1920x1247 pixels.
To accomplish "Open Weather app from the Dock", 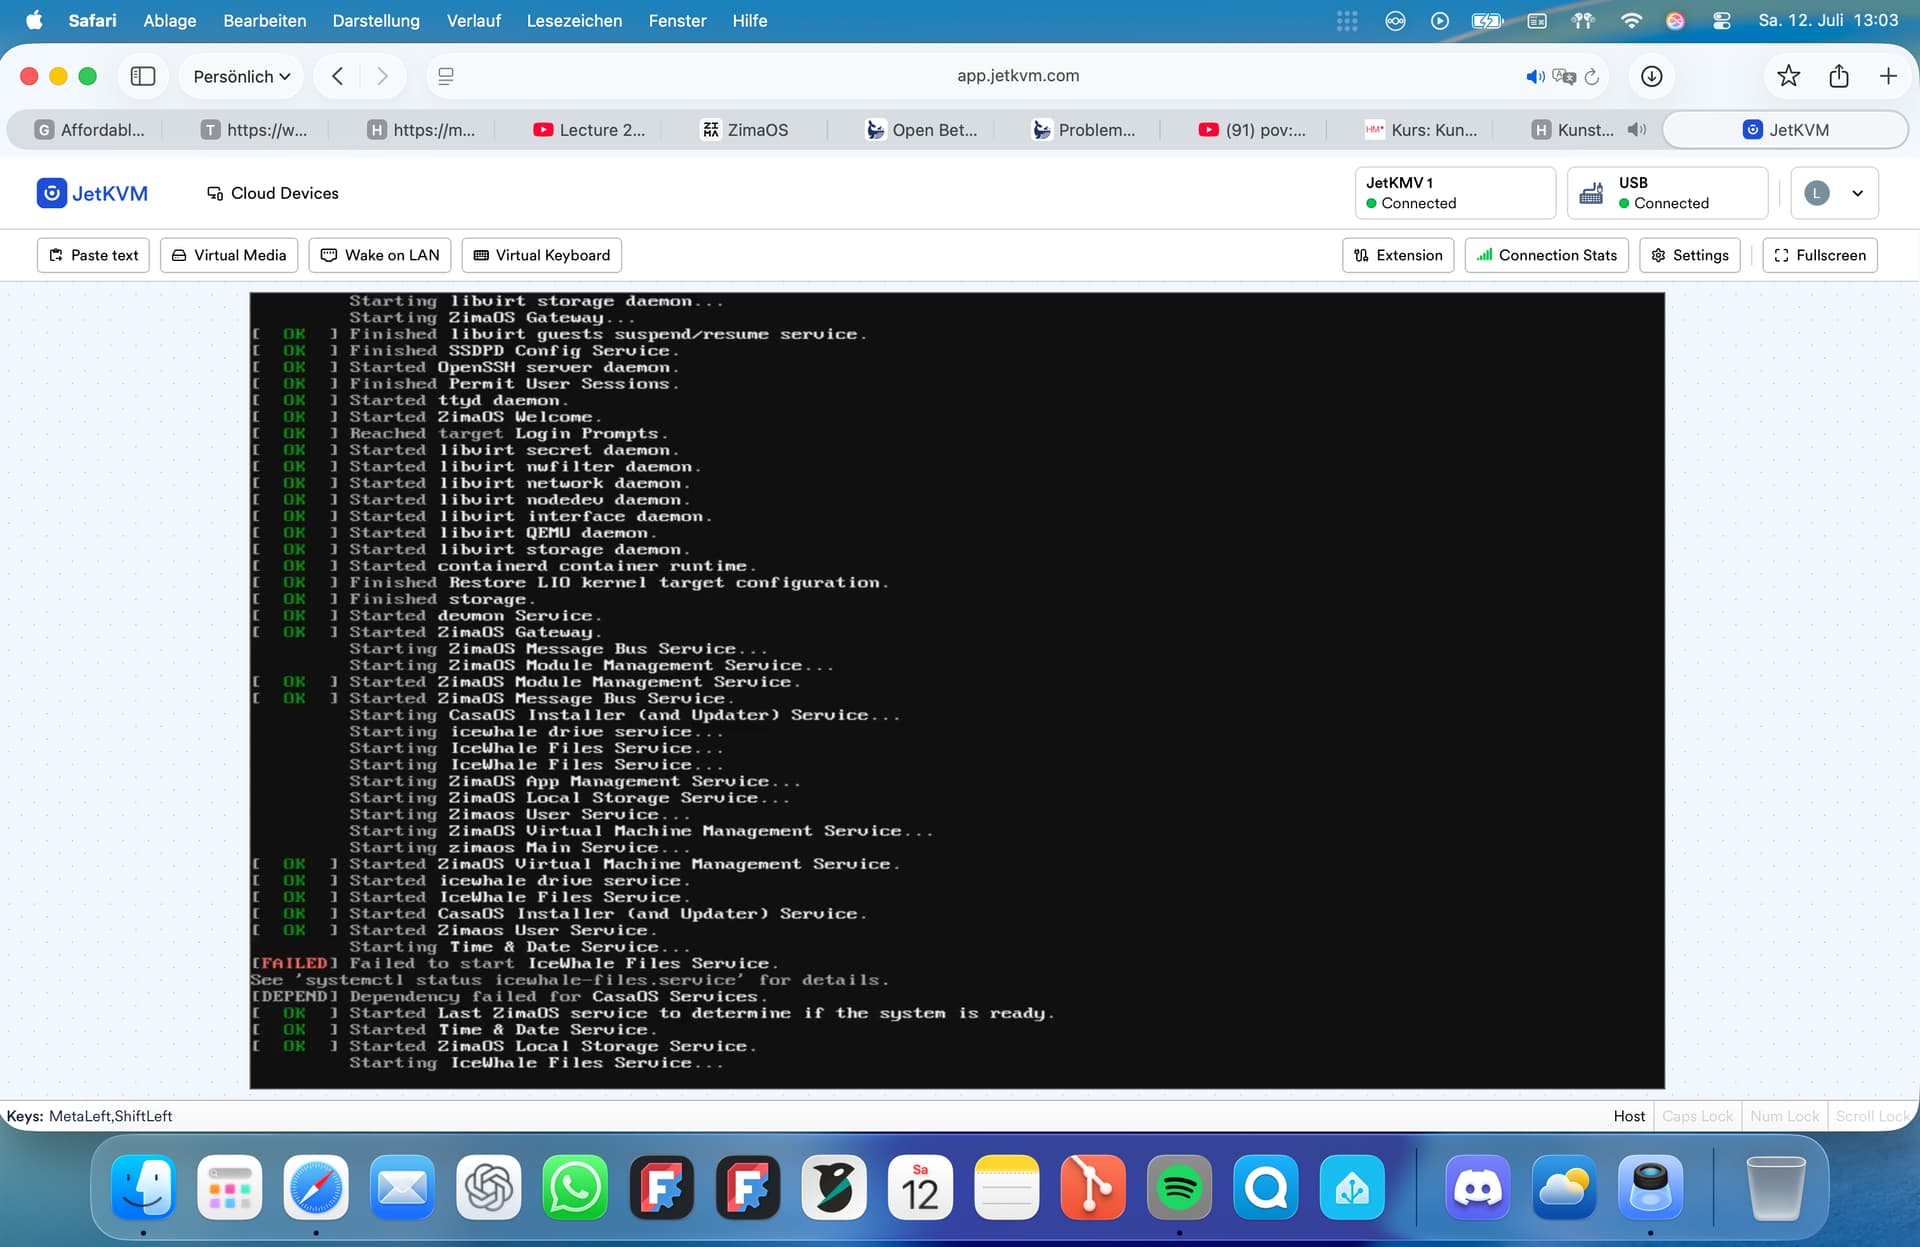I will coord(1564,1187).
